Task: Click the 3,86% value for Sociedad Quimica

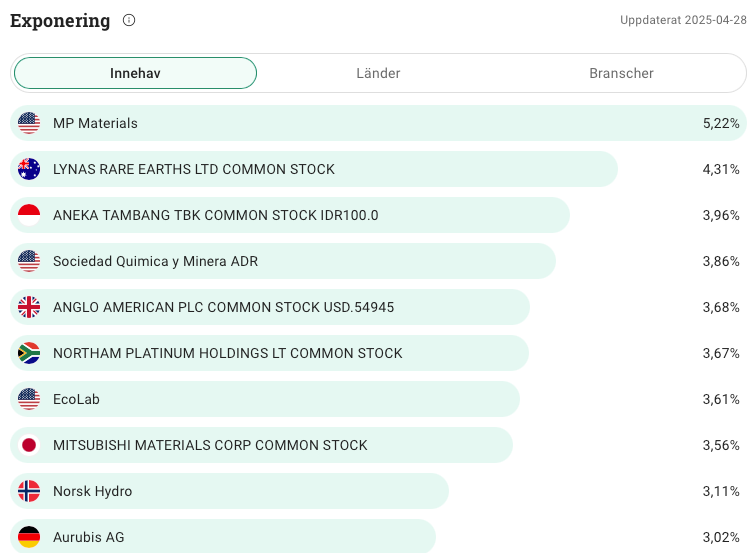Action: click(721, 261)
